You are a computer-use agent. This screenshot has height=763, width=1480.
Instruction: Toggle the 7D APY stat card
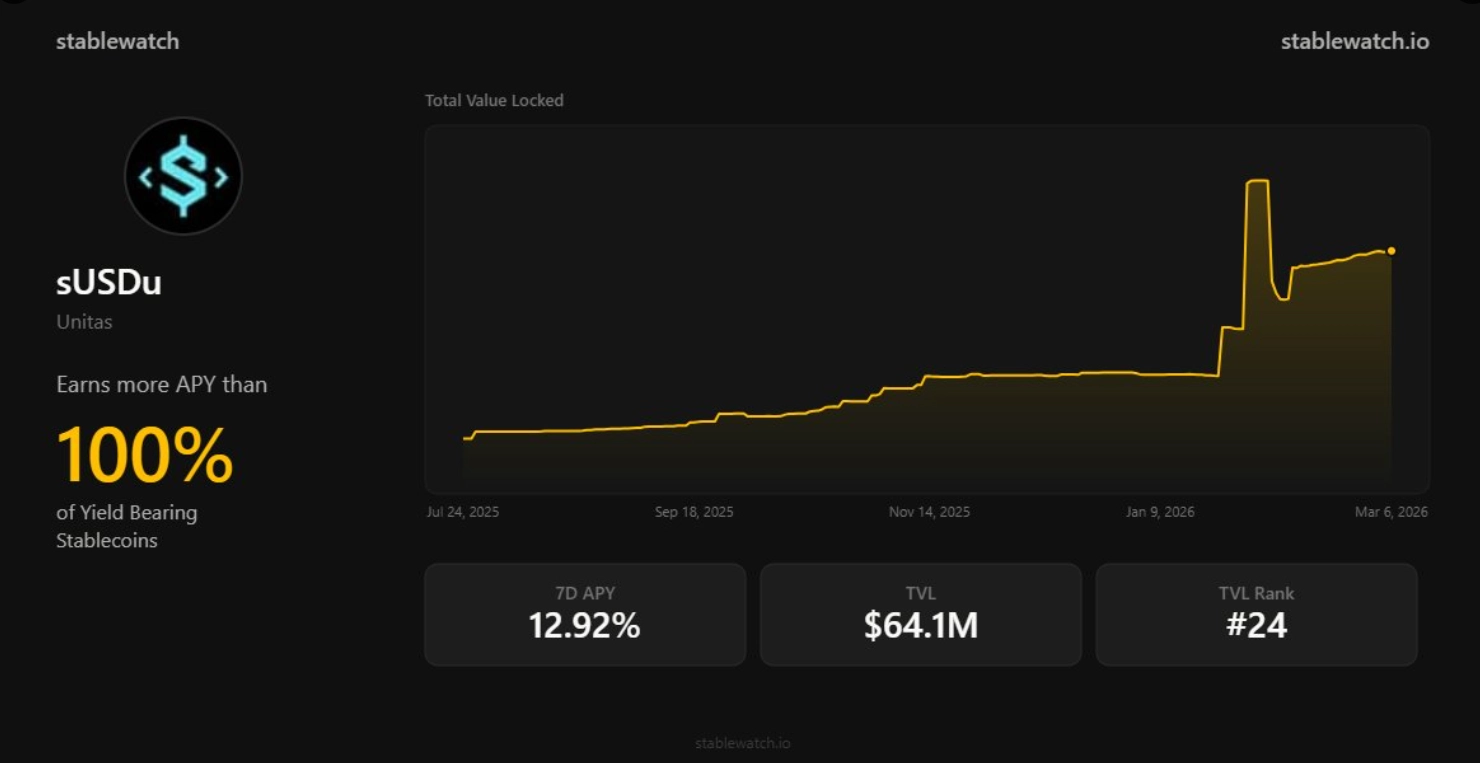pyautogui.click(x=585, y=614)
